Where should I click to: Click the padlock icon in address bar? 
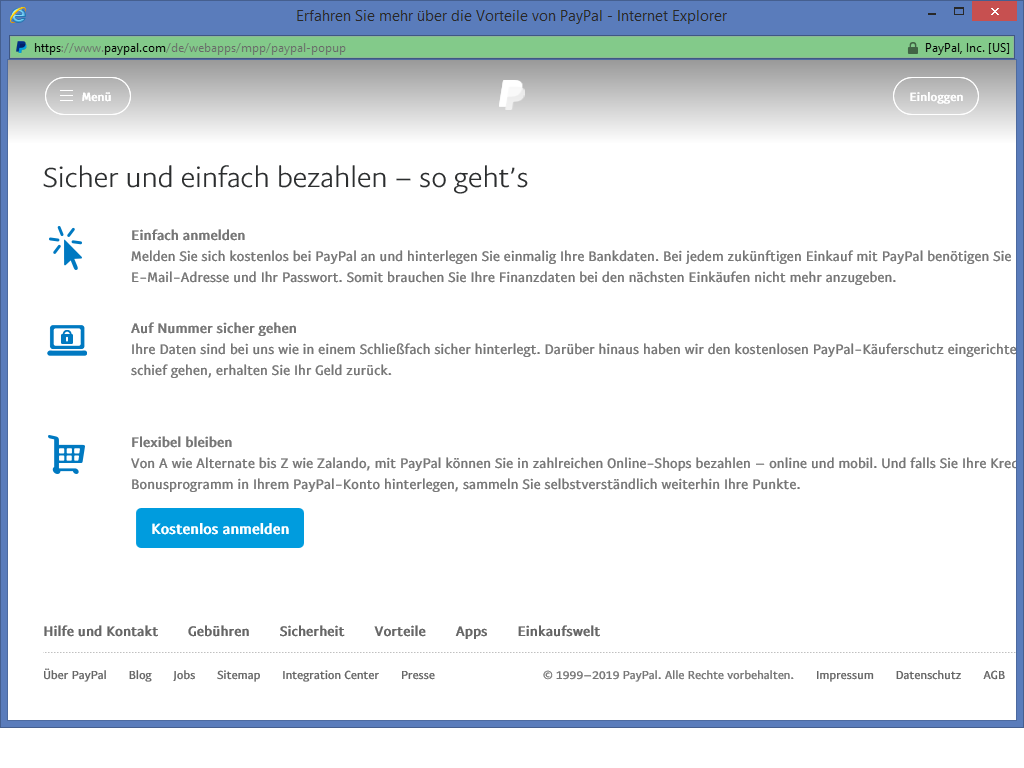(x=912, y=48)
